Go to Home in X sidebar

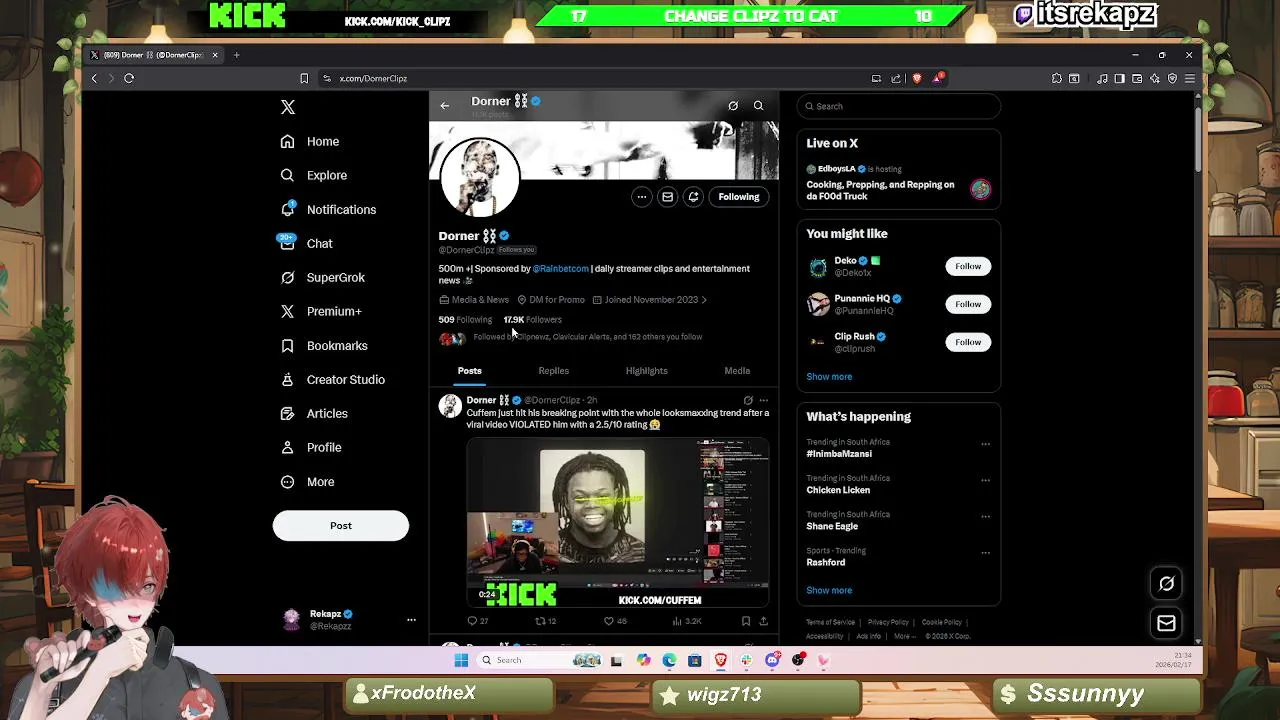[x=310, y=142]
